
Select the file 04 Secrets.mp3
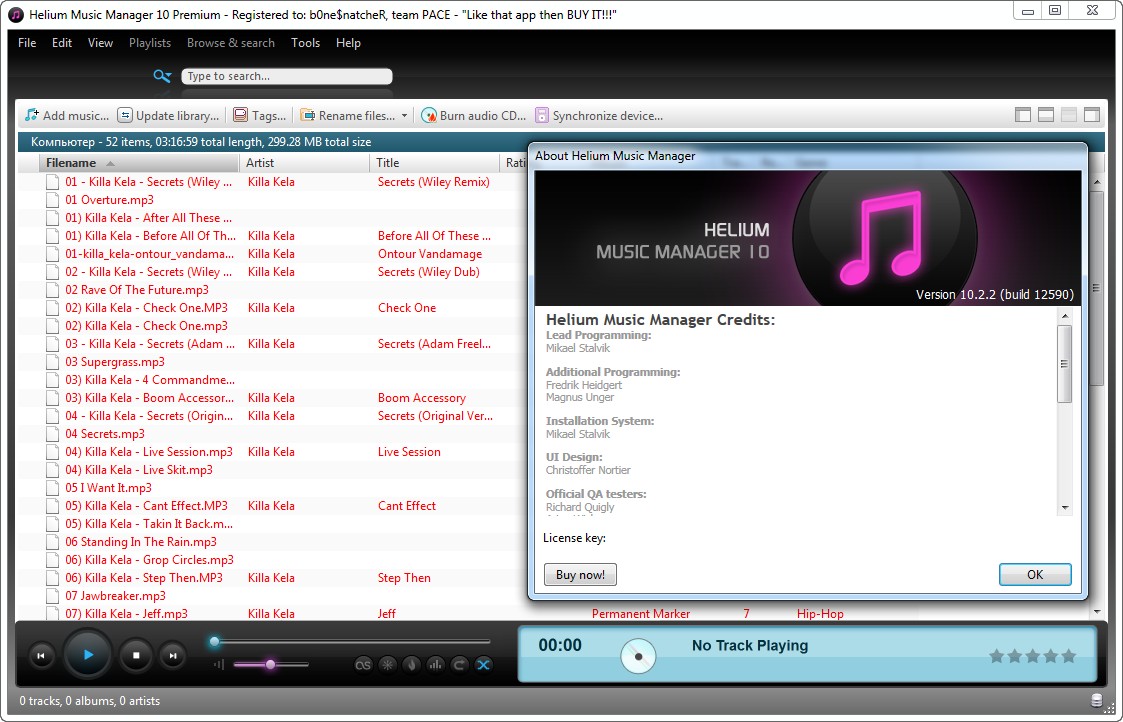tap(105, 434)
